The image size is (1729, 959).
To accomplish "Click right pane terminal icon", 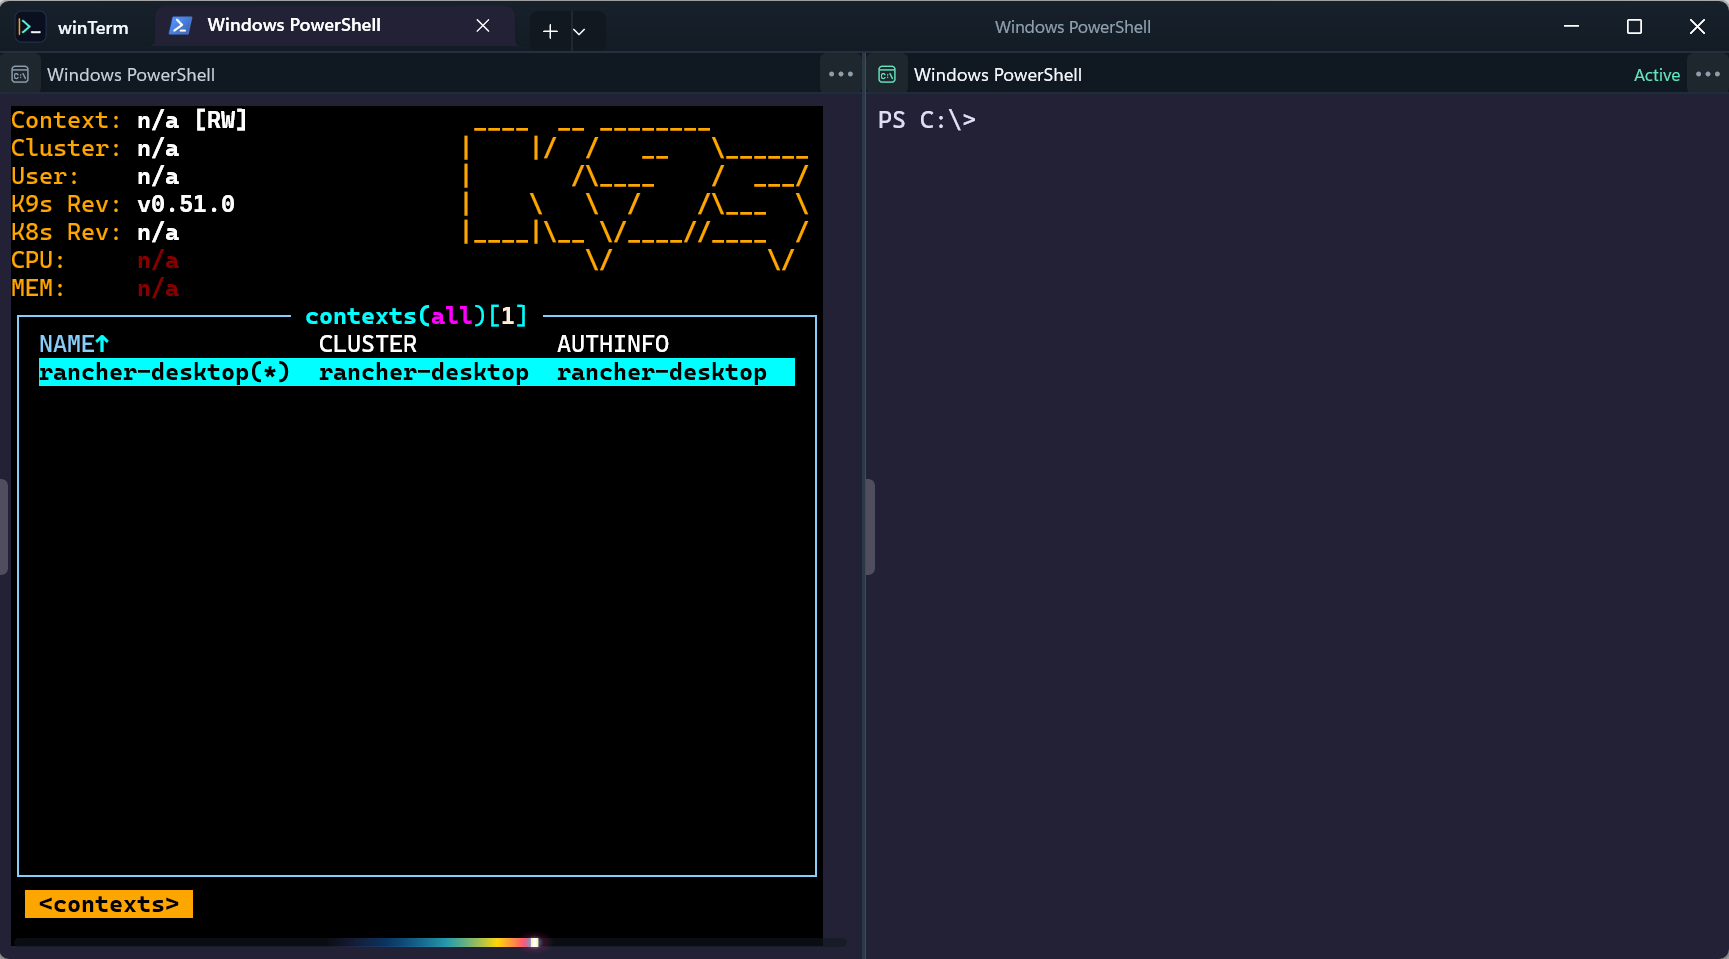I will (887, 75).
